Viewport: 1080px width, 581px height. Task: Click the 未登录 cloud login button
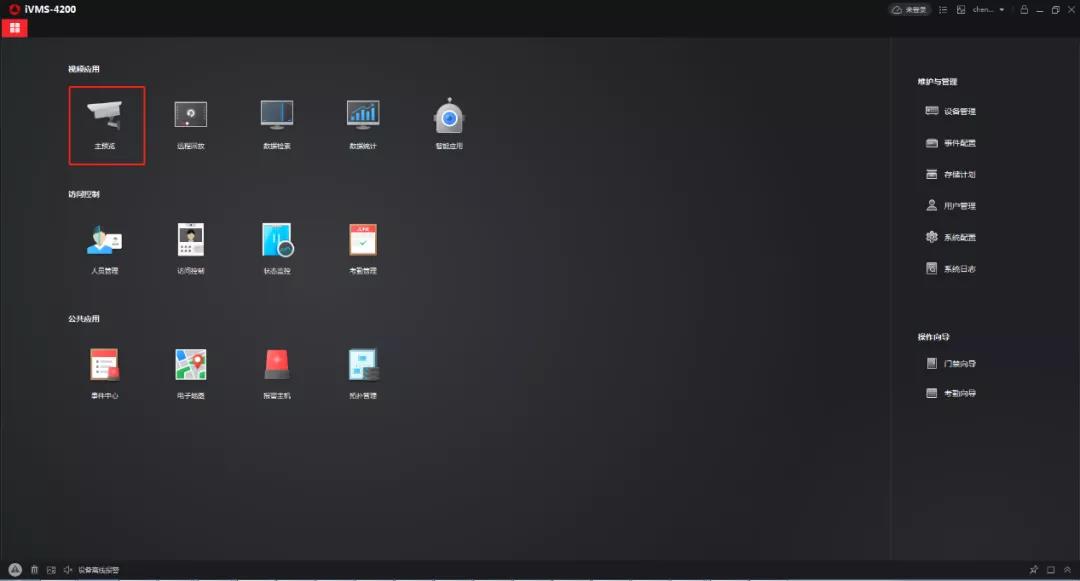(x=909, y=10)
